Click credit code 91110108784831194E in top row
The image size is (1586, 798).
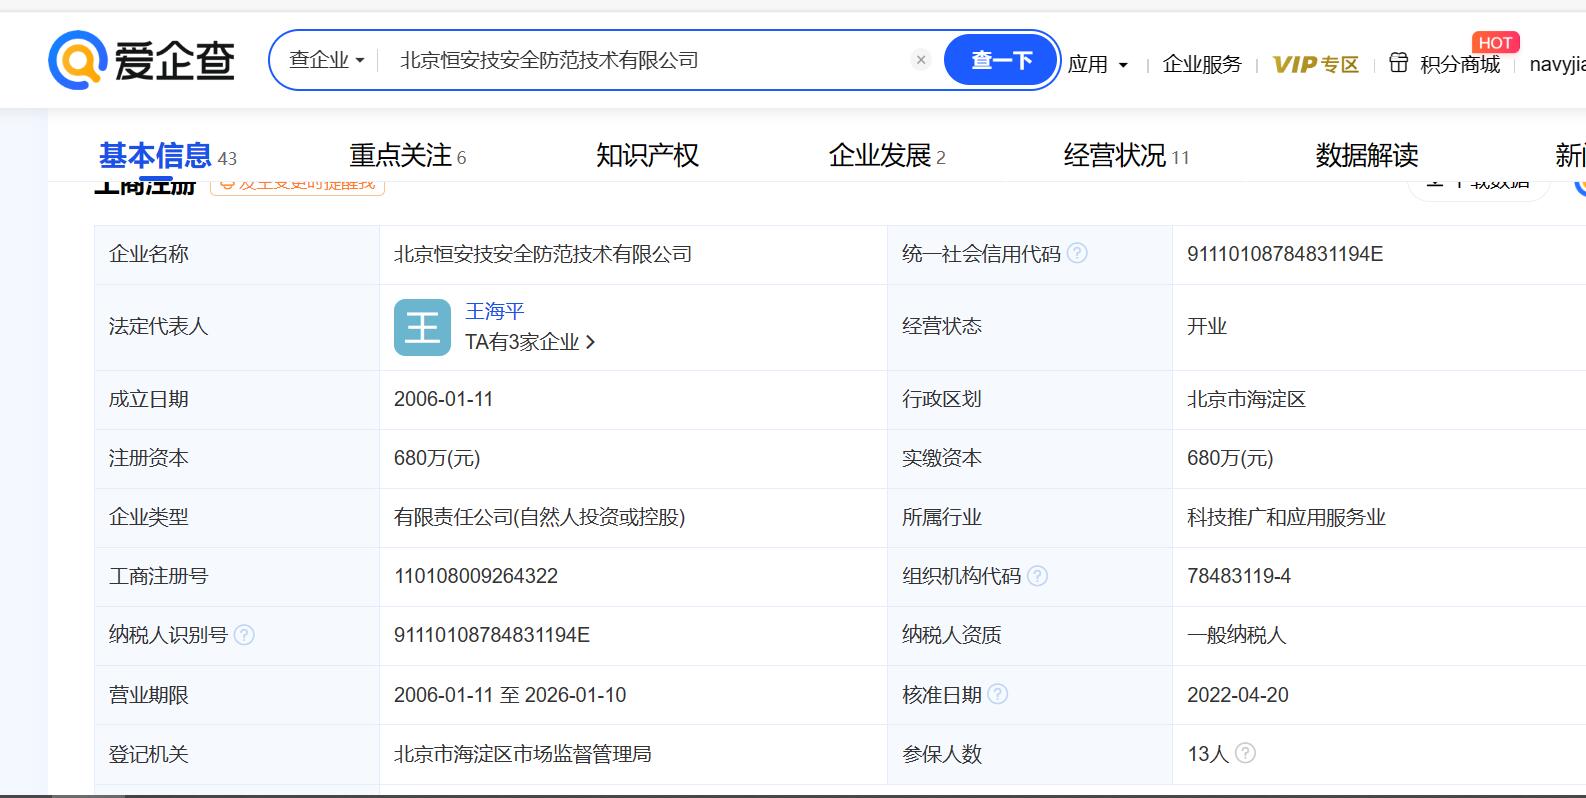pyautogui.click(x=1285, y=254)
